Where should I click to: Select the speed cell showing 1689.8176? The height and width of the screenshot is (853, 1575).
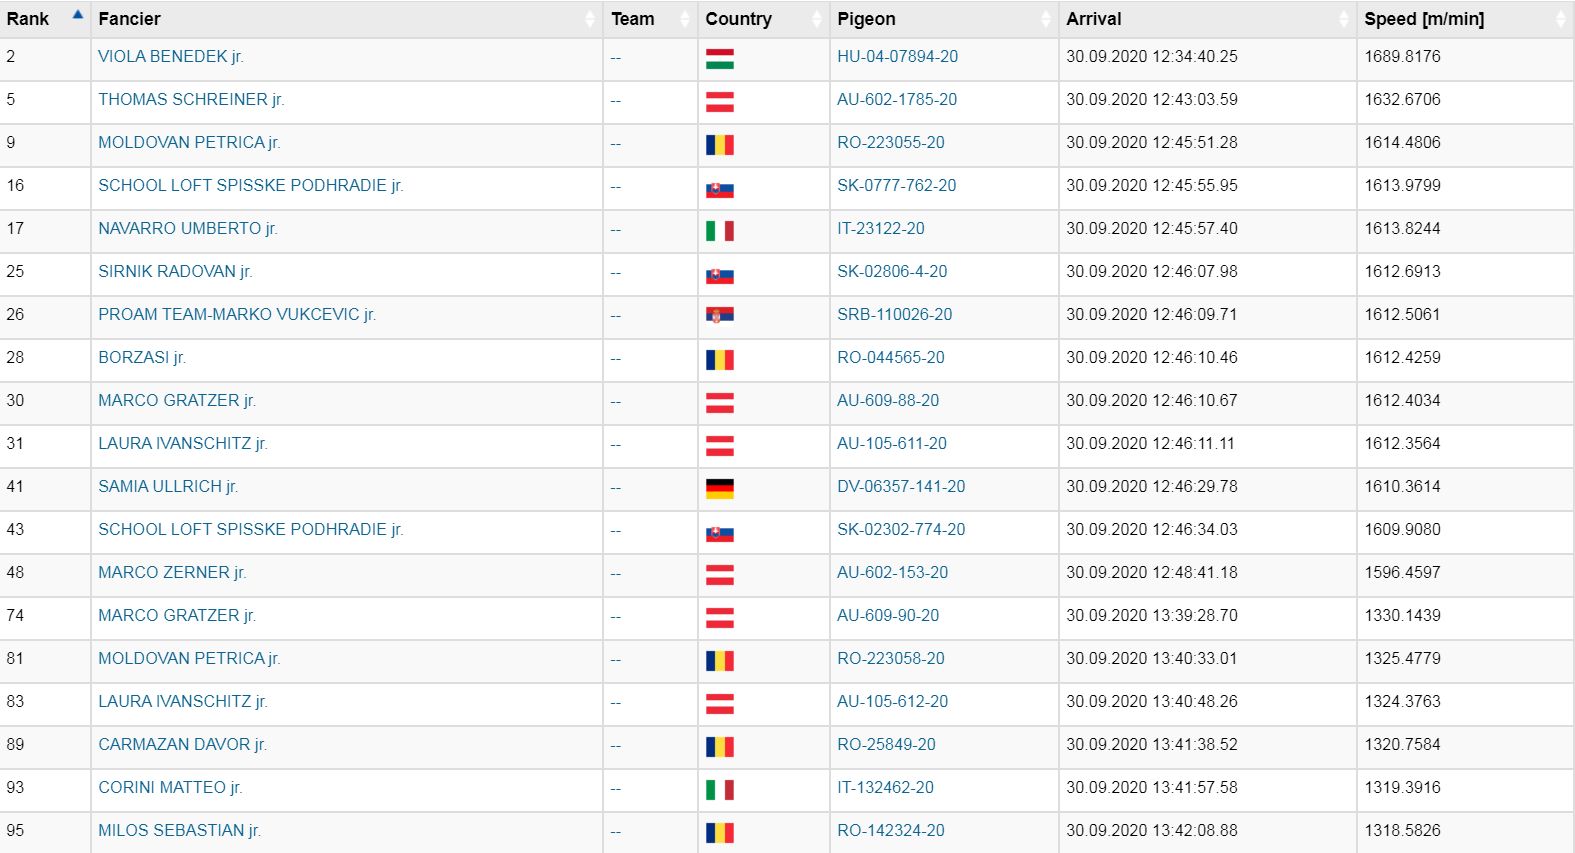(x=1402, y=57)
